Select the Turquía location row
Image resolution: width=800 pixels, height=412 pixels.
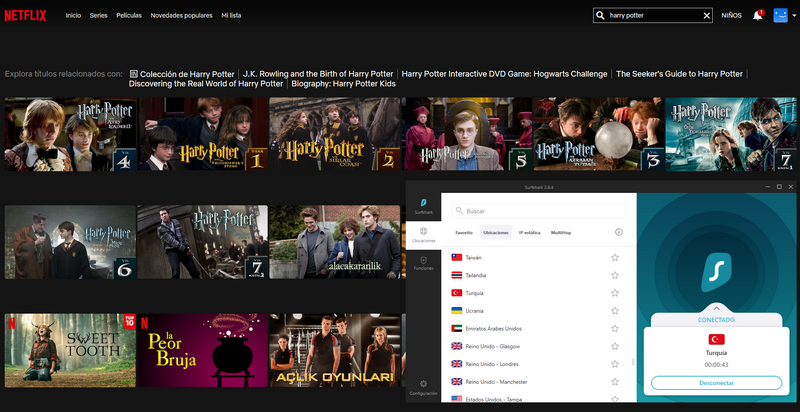(x=538, y=293)
